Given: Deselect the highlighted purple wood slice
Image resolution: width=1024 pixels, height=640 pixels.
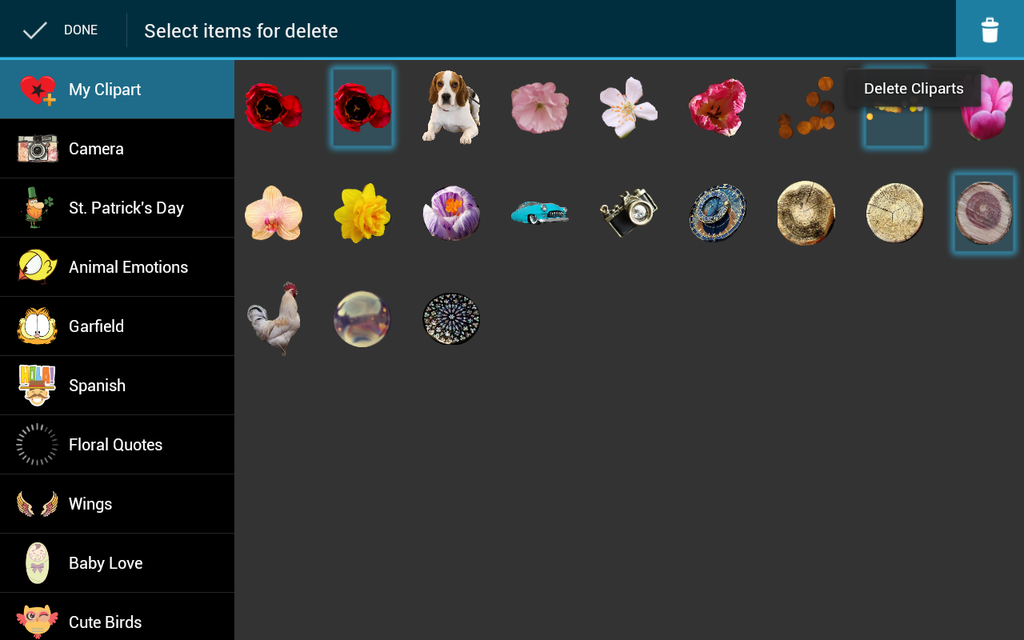Looking at the screenshot, I should (984, 213).
